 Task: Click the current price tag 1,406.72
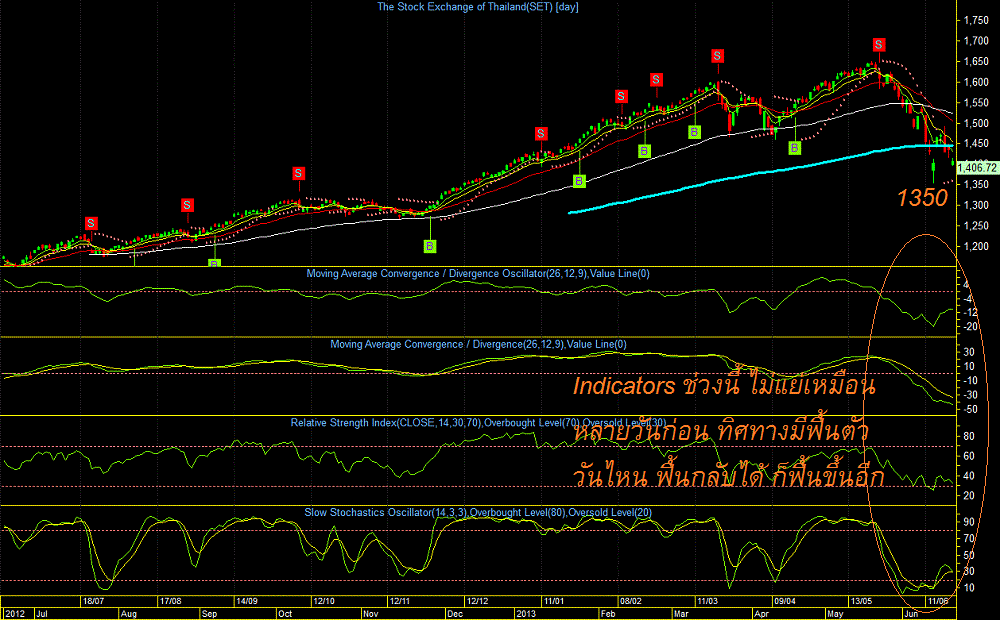coord(978,168)
